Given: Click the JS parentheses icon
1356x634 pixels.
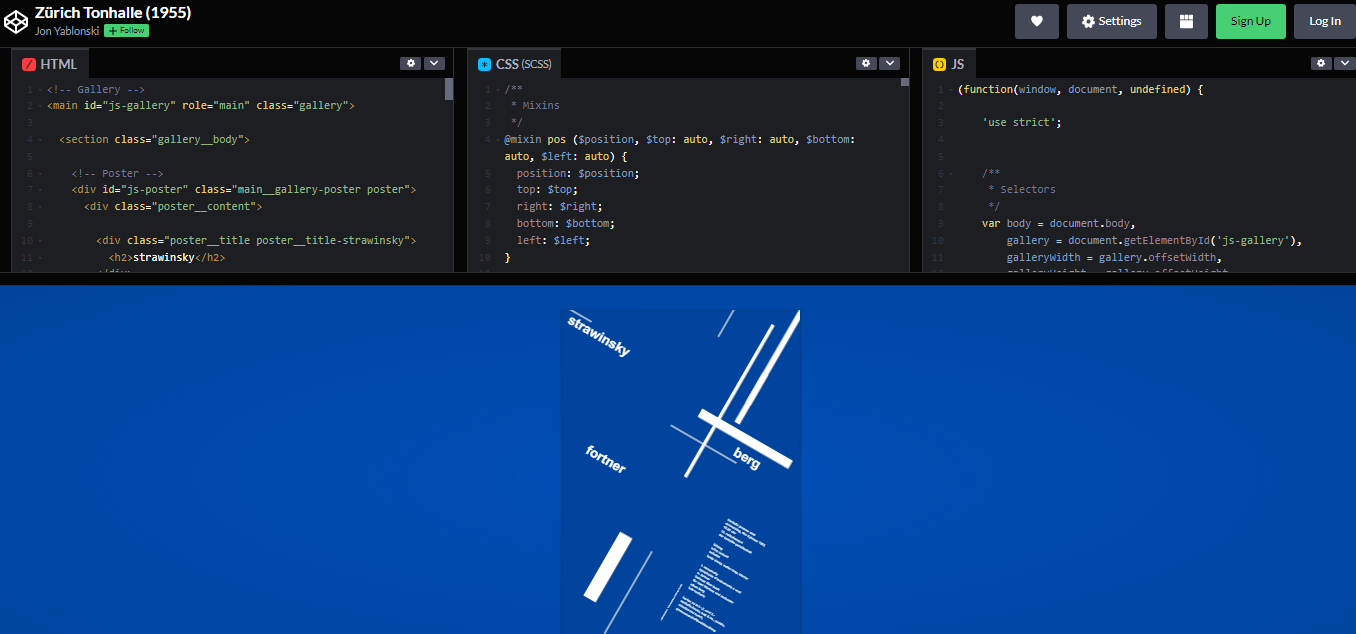Looking at the screenshot, I should coord(939,64).
